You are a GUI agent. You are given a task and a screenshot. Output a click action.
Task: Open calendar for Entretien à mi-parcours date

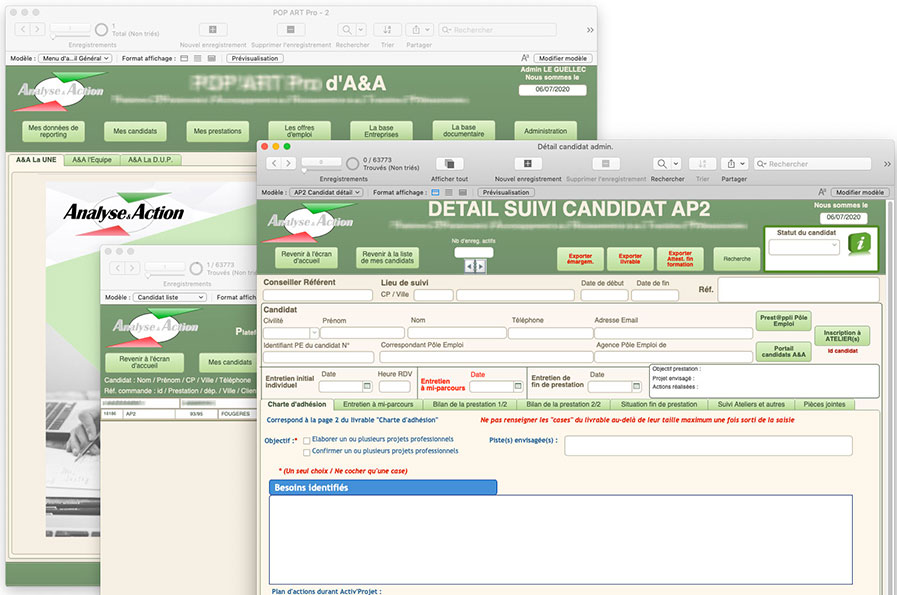(x=518, y=387)
